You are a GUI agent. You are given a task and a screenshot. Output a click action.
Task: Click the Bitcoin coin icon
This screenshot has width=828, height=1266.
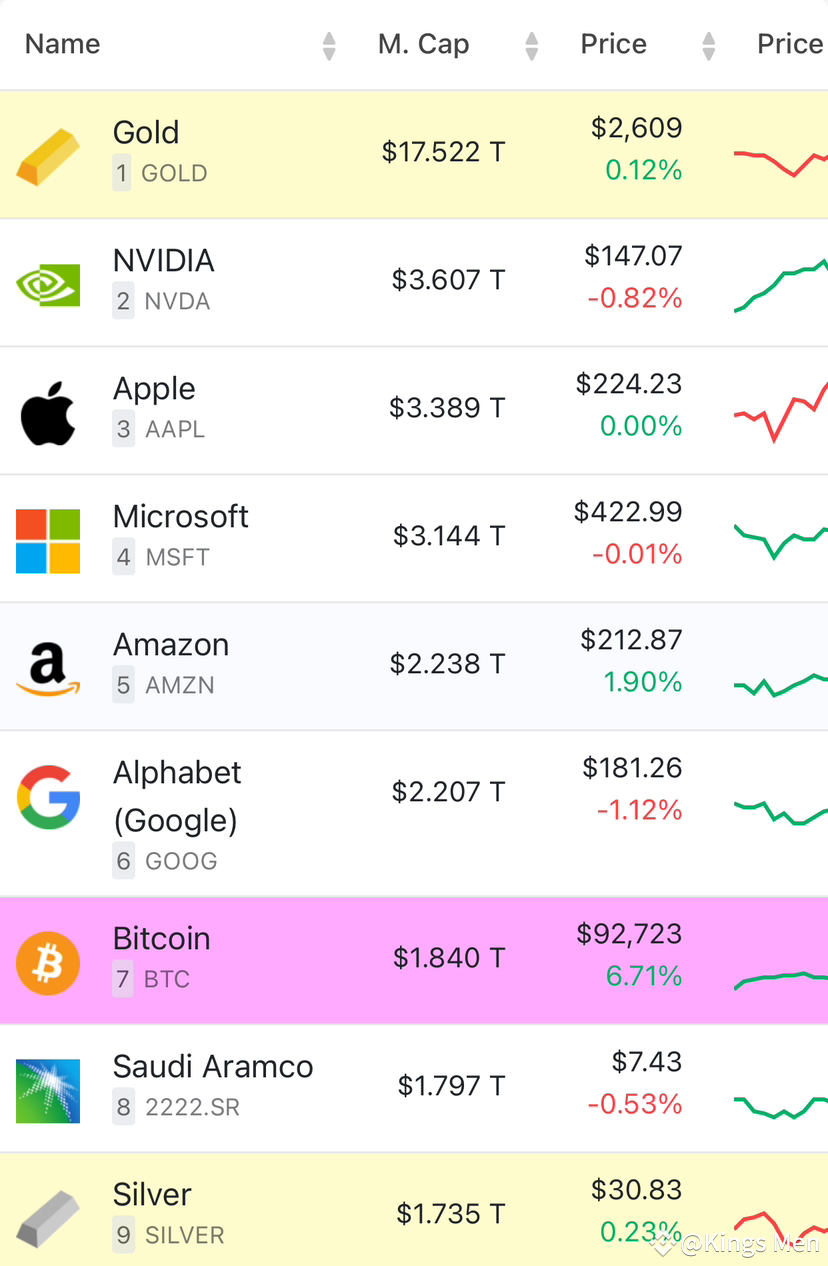(x=47, y=963)
